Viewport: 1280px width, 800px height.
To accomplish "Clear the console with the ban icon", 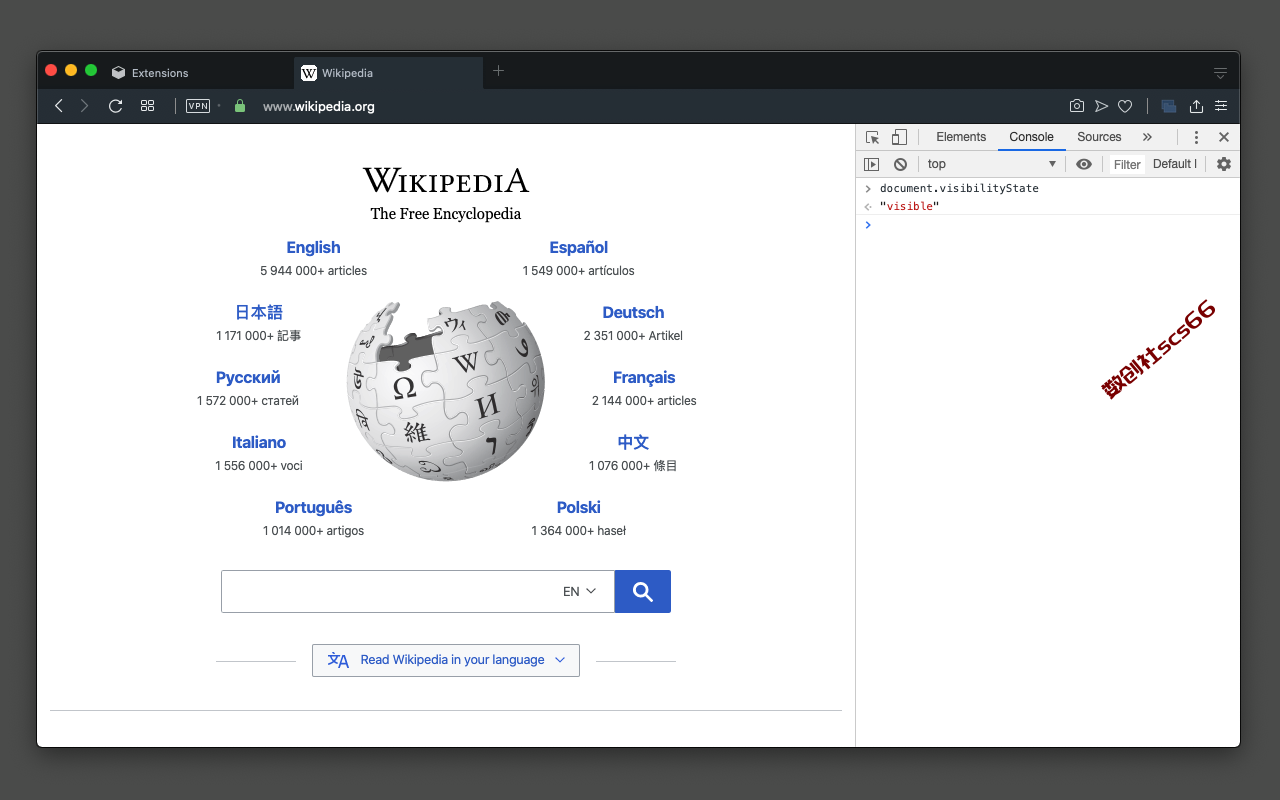I will coord(900,164).
